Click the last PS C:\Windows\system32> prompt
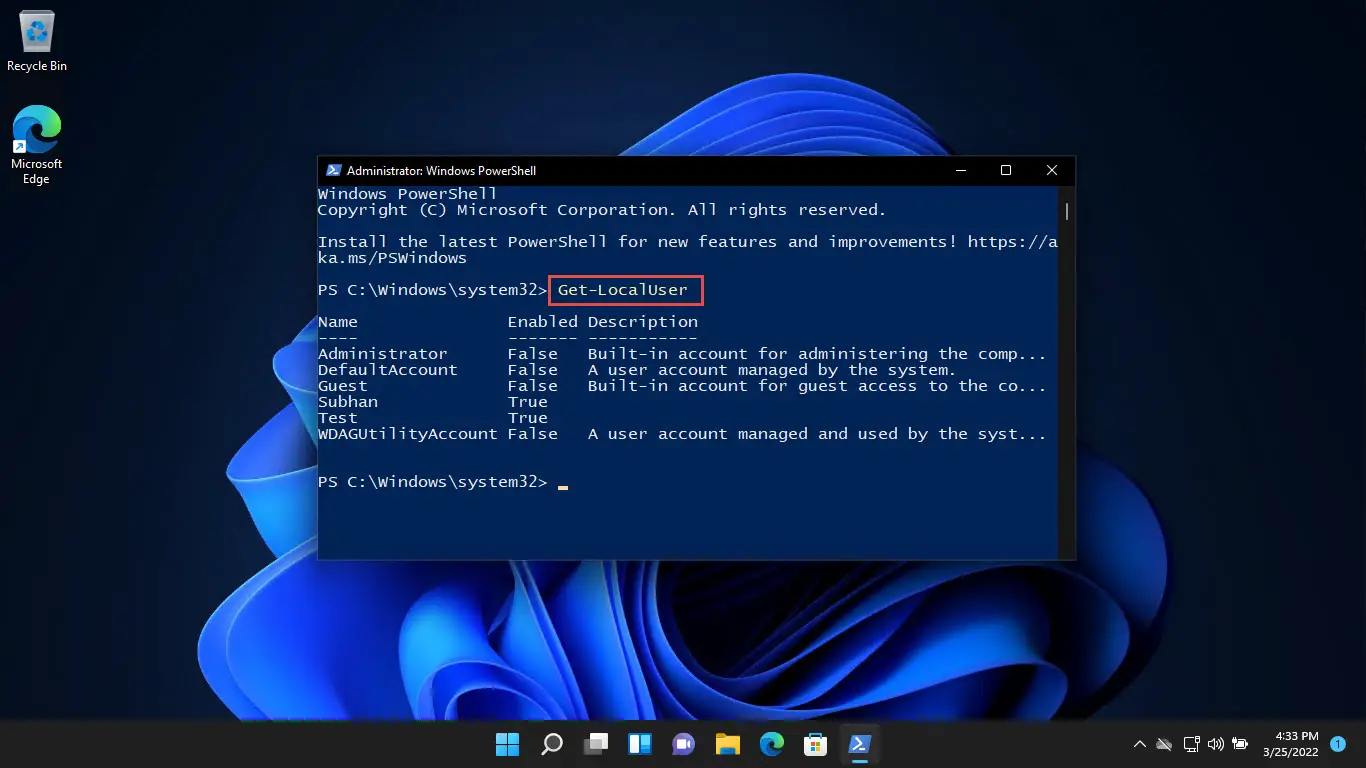1366x768 pixels. pos(433,482)
